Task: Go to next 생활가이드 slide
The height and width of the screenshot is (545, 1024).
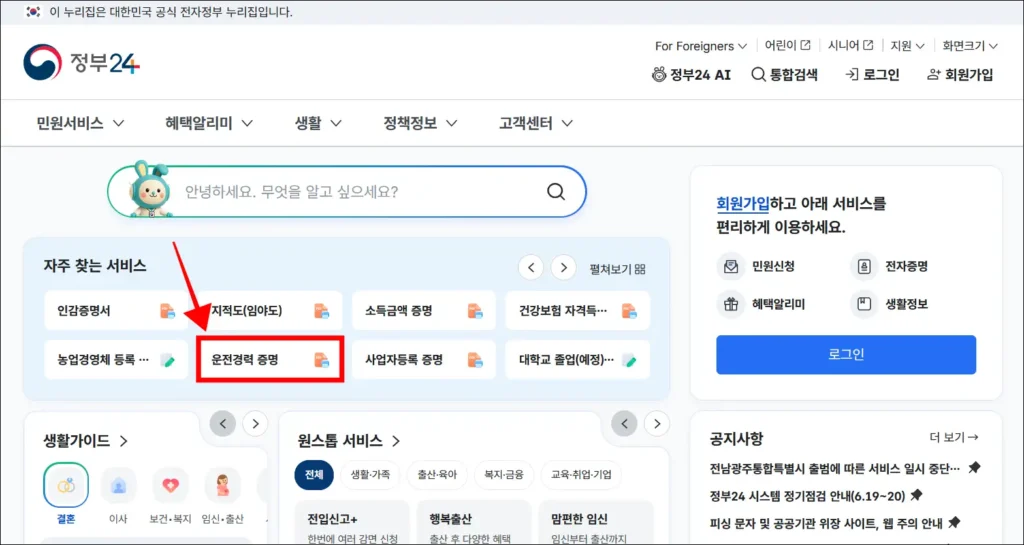Action: click(255, 424)
